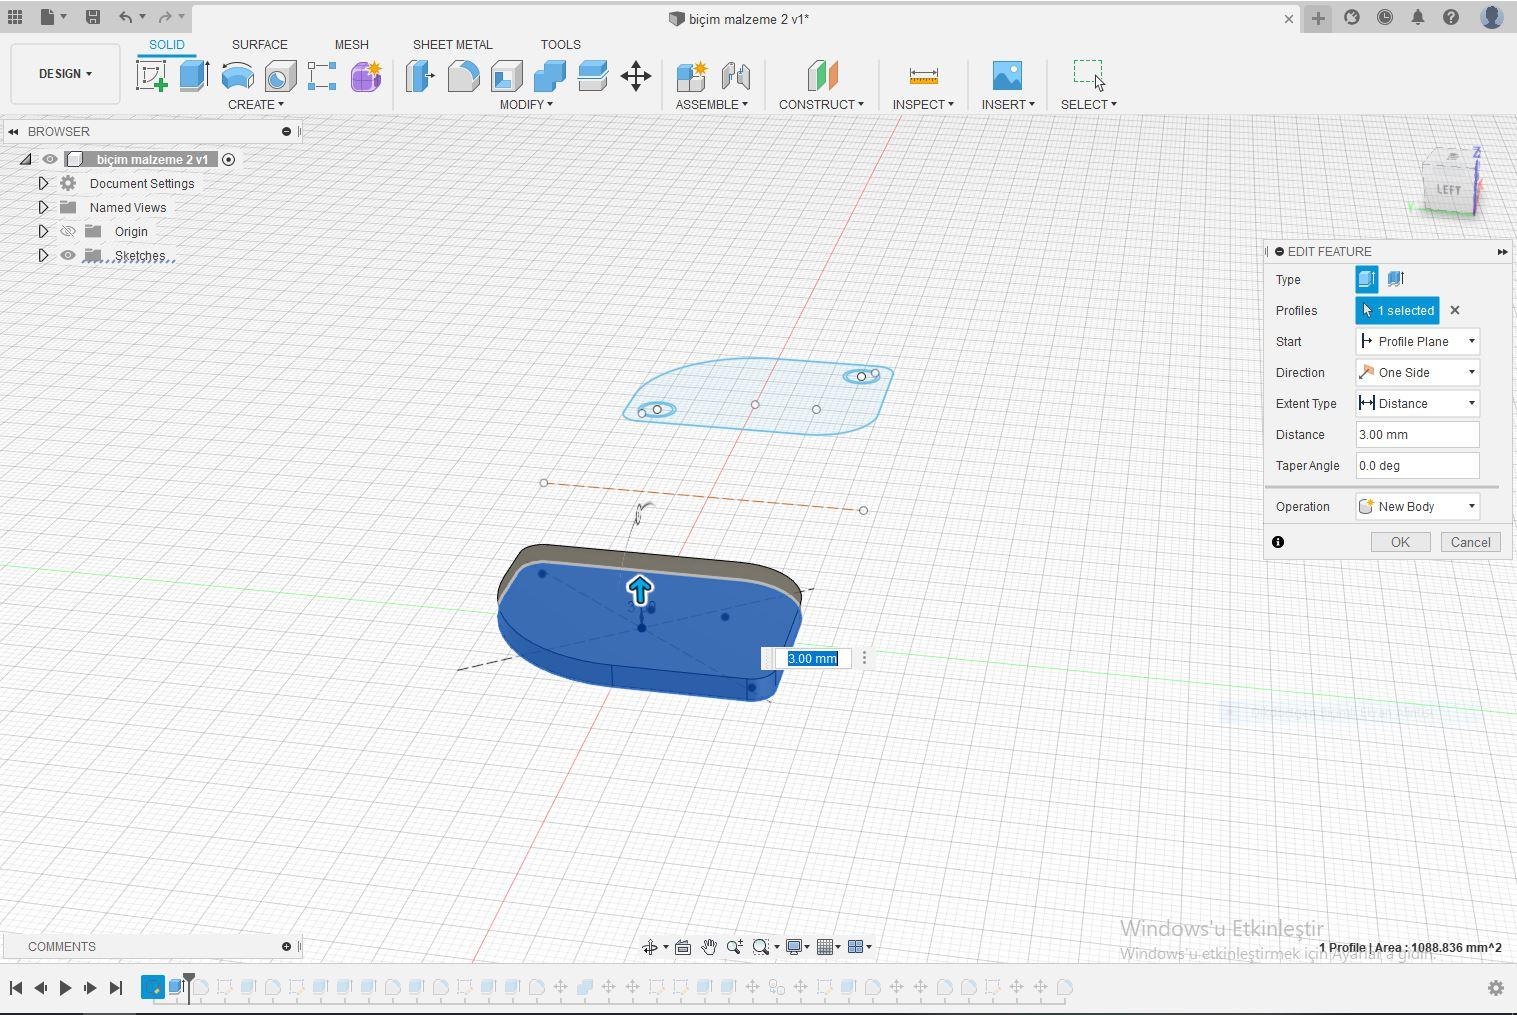The width and height of the screenshot is (1517, 1015).
Task: Click the Offset Plane construct icon
Action: 822,76
